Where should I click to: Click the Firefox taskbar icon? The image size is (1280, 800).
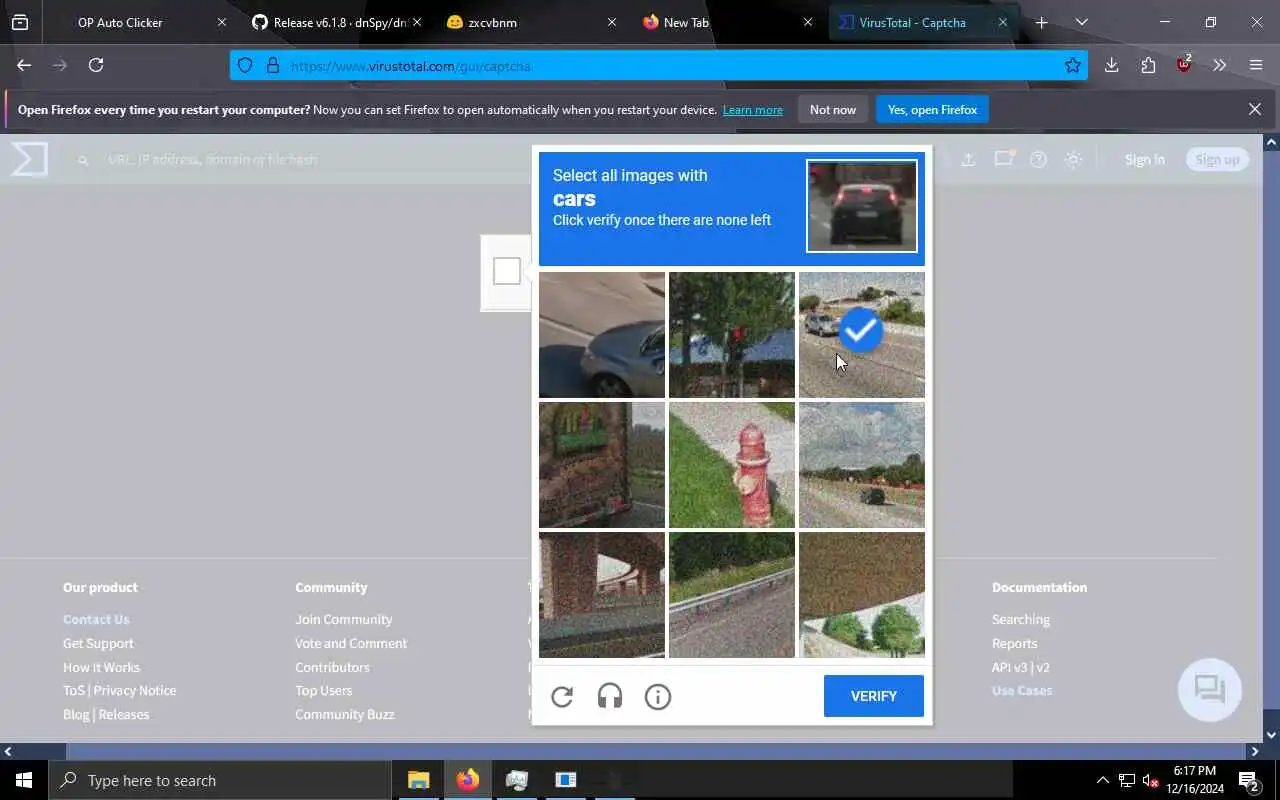click(x=467, y=780)
